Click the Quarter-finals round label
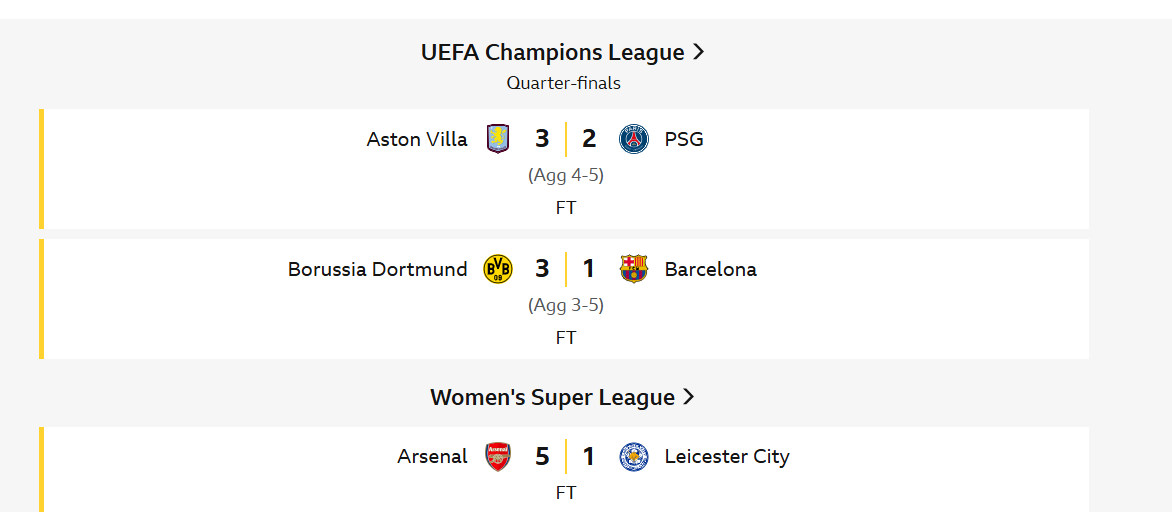This screenshot has height=512, width=1172. (x=563, y=83)
